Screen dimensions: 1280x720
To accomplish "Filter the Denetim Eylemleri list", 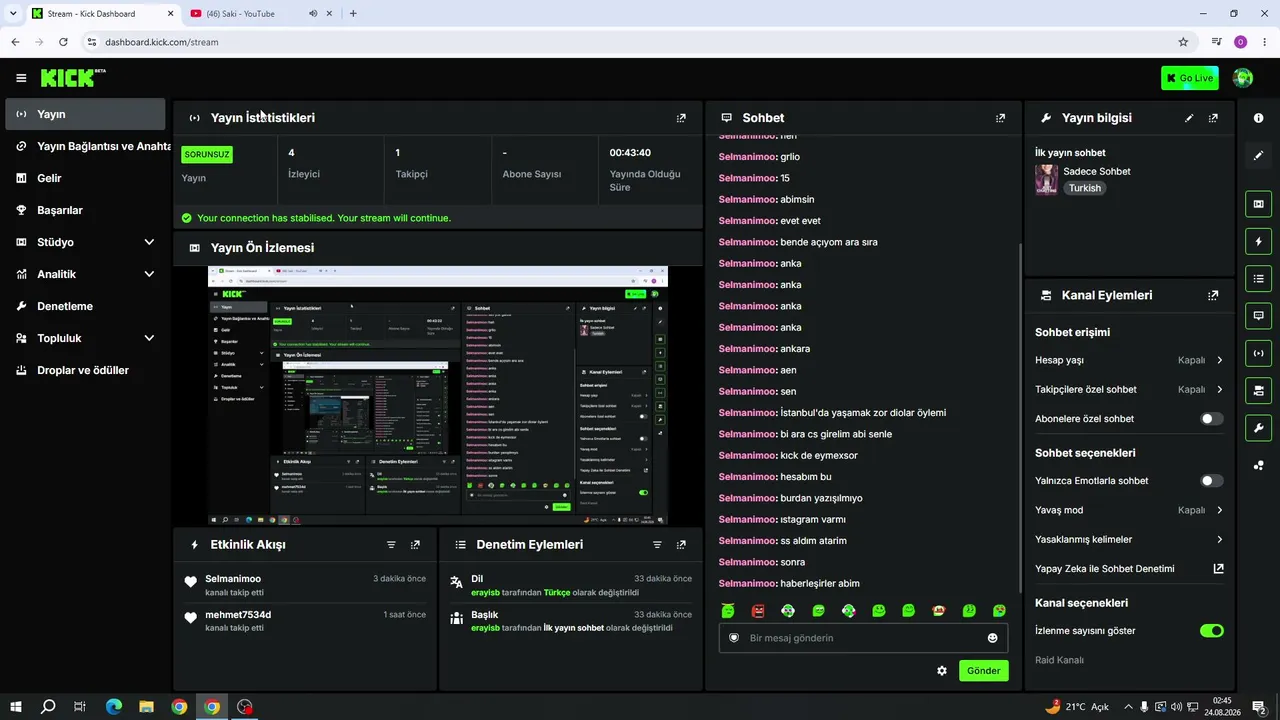I will click(657, 545).
